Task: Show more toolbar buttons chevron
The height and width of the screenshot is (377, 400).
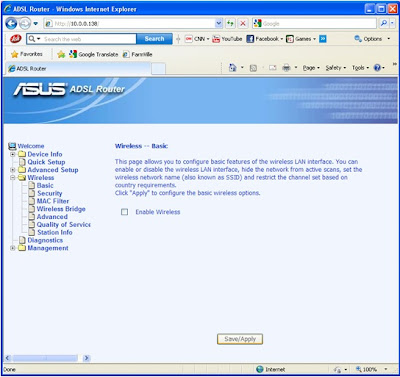Action: tap(323, 39)
